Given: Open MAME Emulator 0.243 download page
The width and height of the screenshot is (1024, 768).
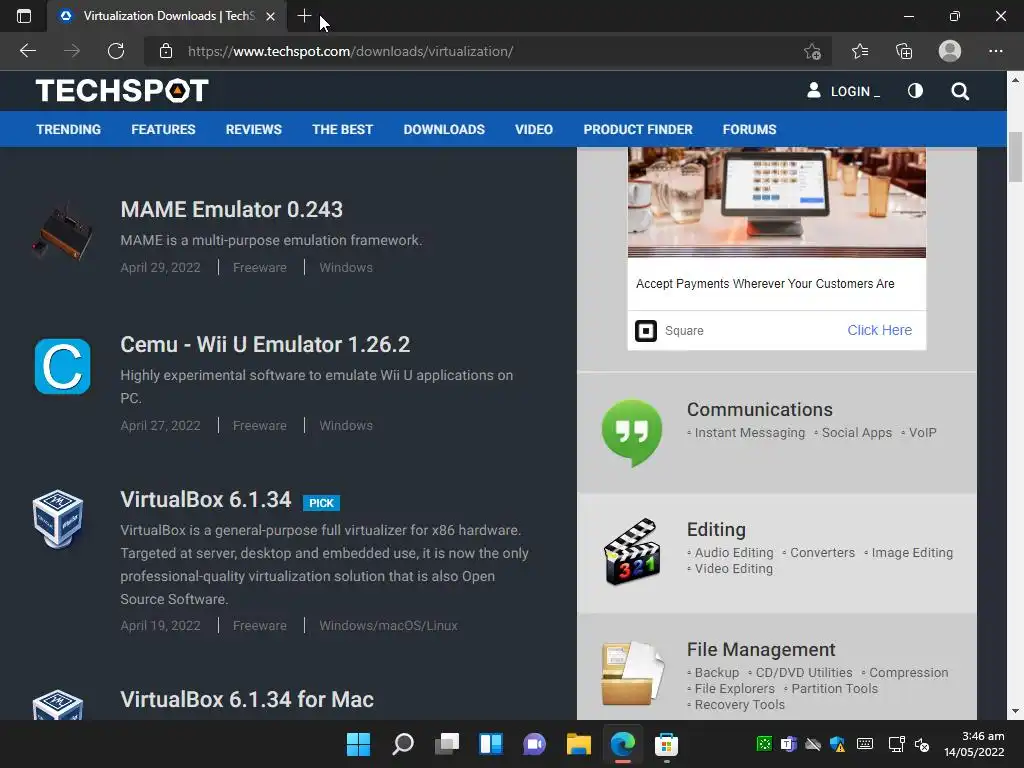Looking at the screenshot, I should (x=231, y=210).
